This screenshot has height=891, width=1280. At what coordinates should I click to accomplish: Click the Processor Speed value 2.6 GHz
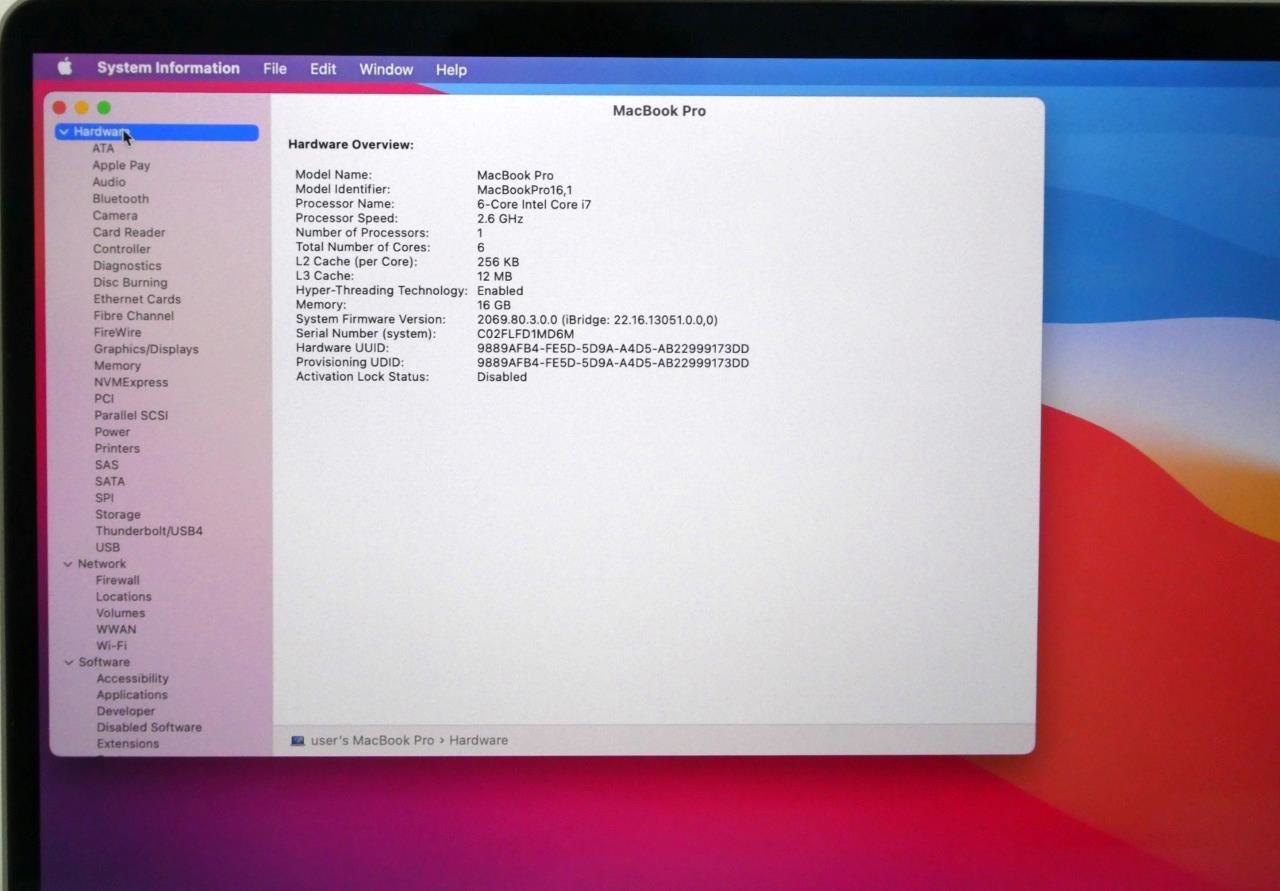pyautogui.click(x=500, y=219)
